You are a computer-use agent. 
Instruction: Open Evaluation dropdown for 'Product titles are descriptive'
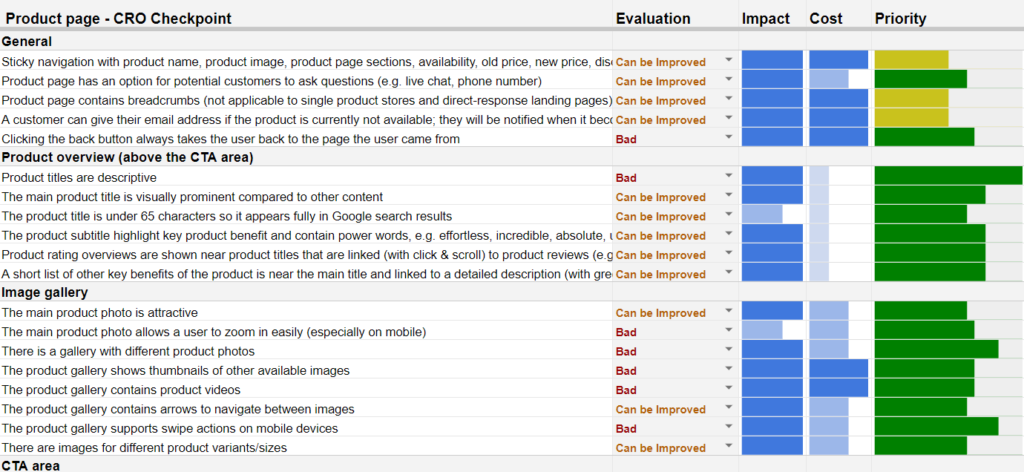click(x=728, y=177)
